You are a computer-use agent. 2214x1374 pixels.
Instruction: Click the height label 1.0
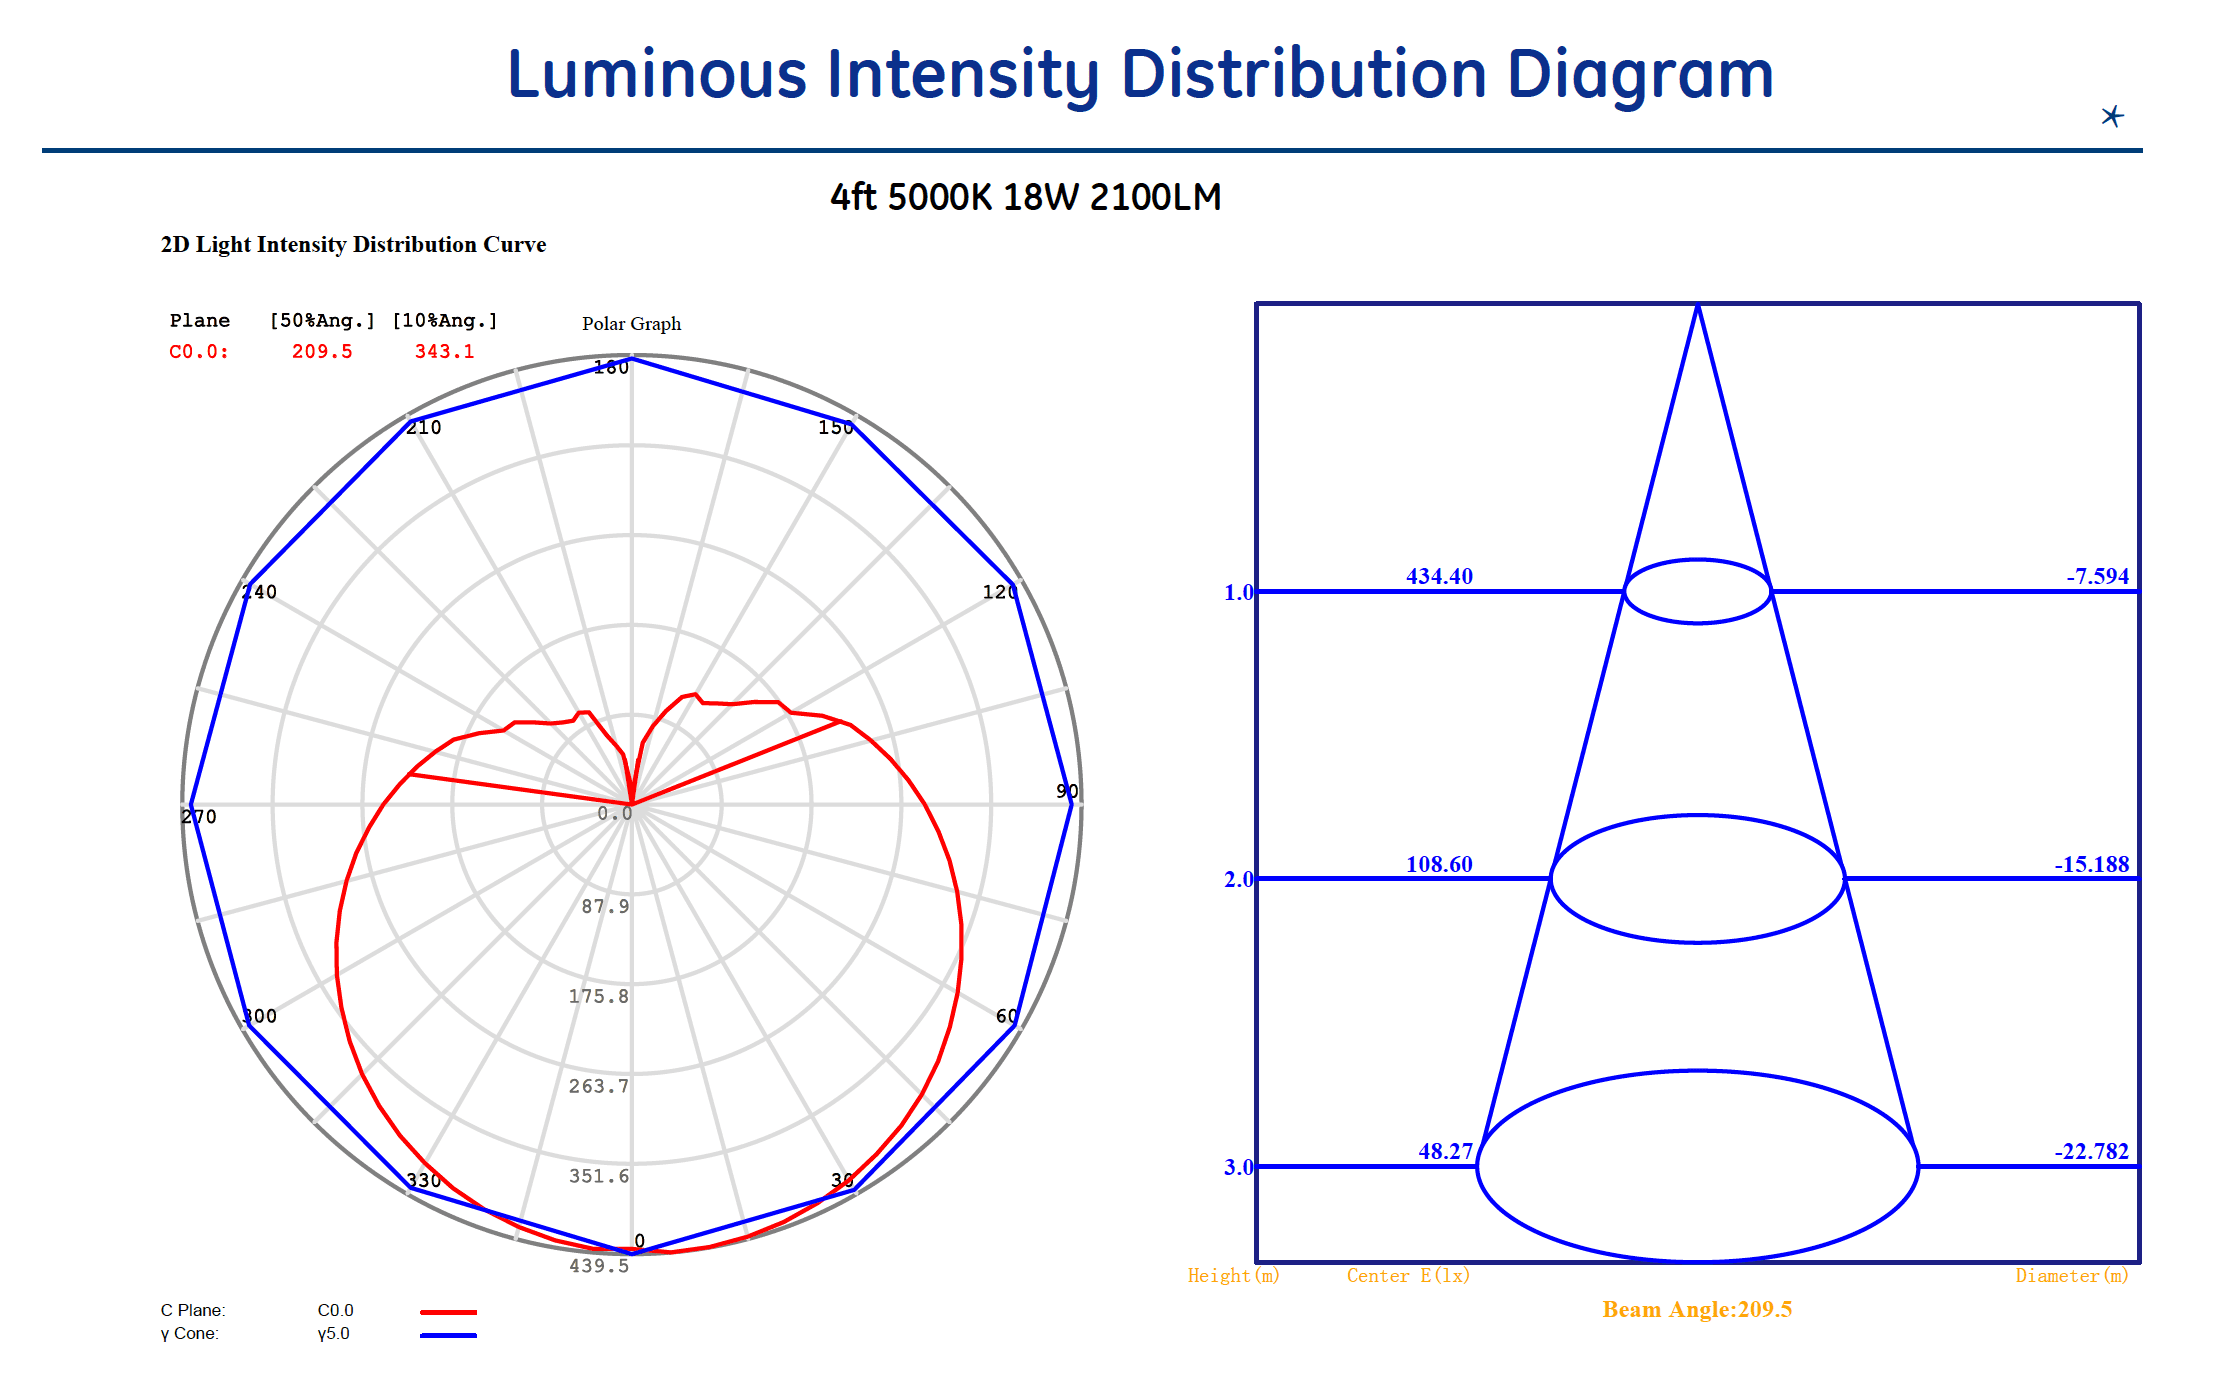tap(1238, 592)
